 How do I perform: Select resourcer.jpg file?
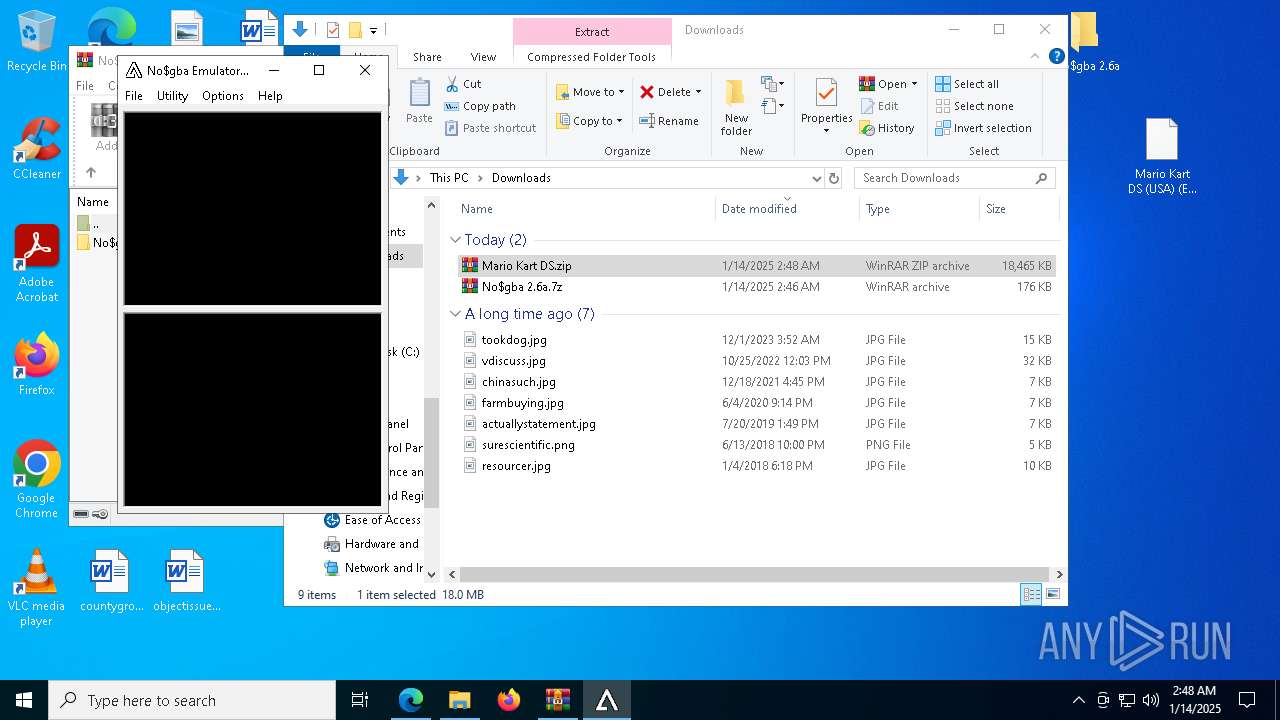click(x=757, y=466)
